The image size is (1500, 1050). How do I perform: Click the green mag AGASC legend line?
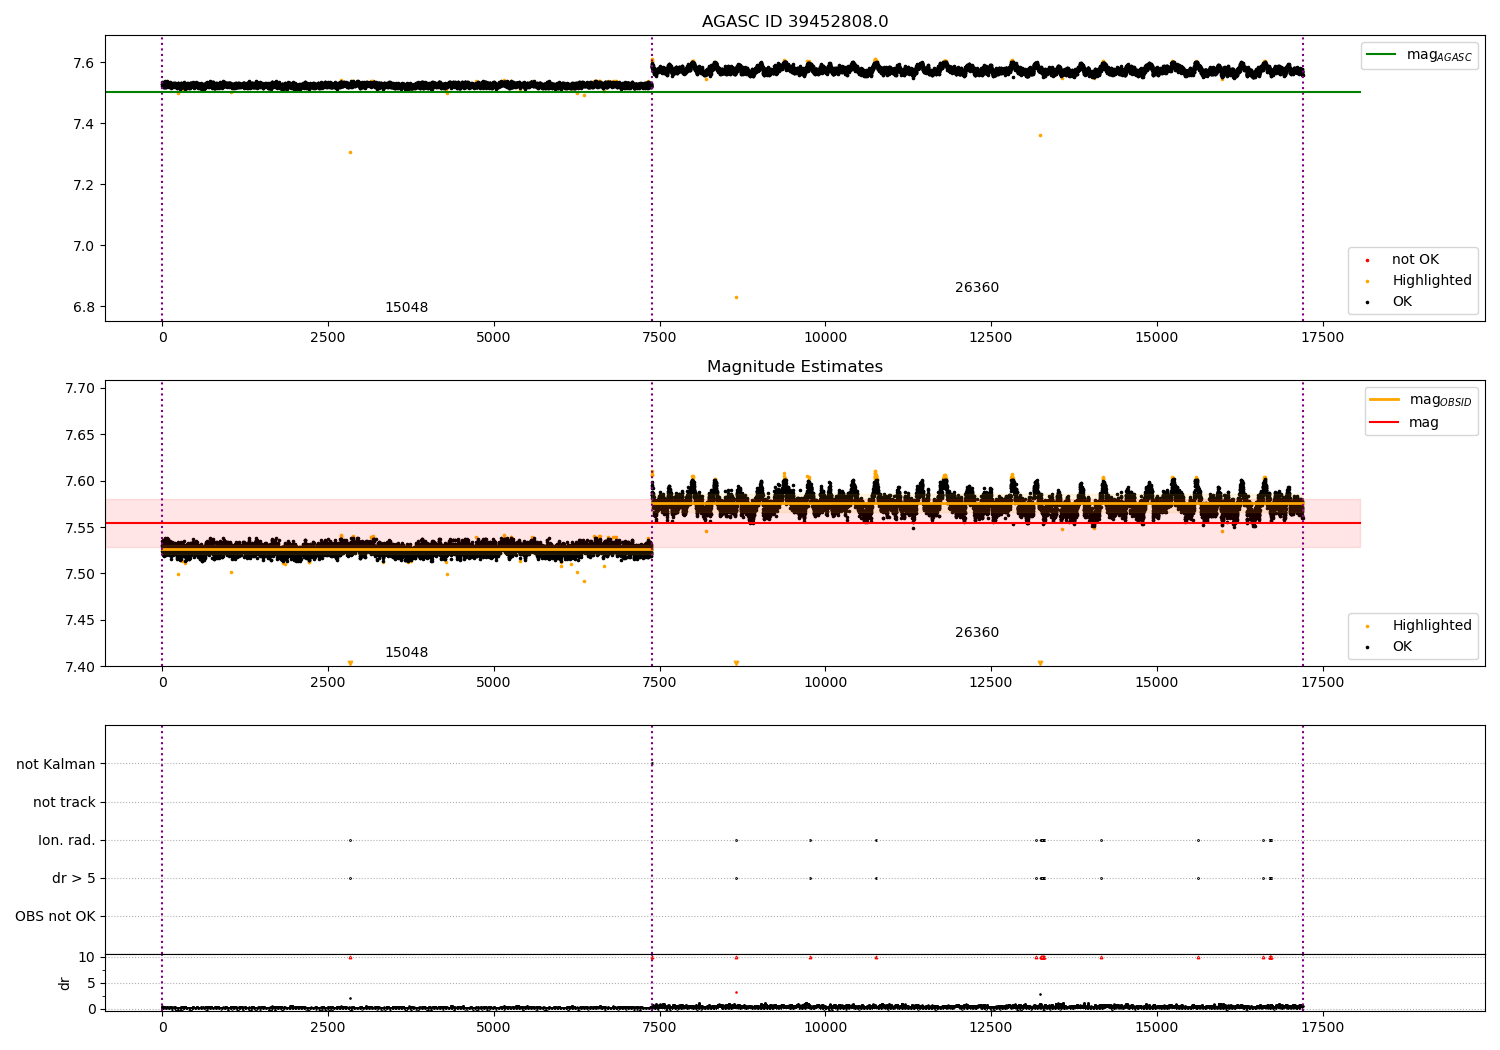(1381, 55)
